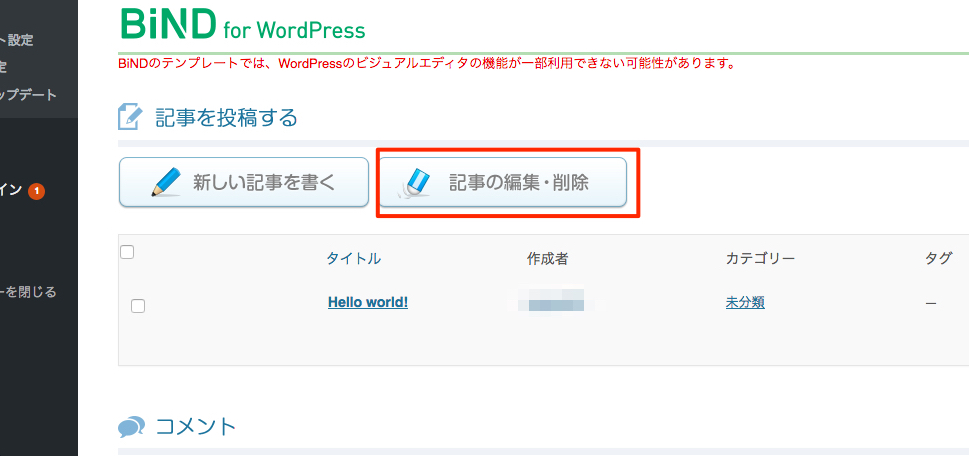This screenshot has width=969, height=456.
Task: Collapse the menu via ーを閉じる item
Action: tap(28, 292)
